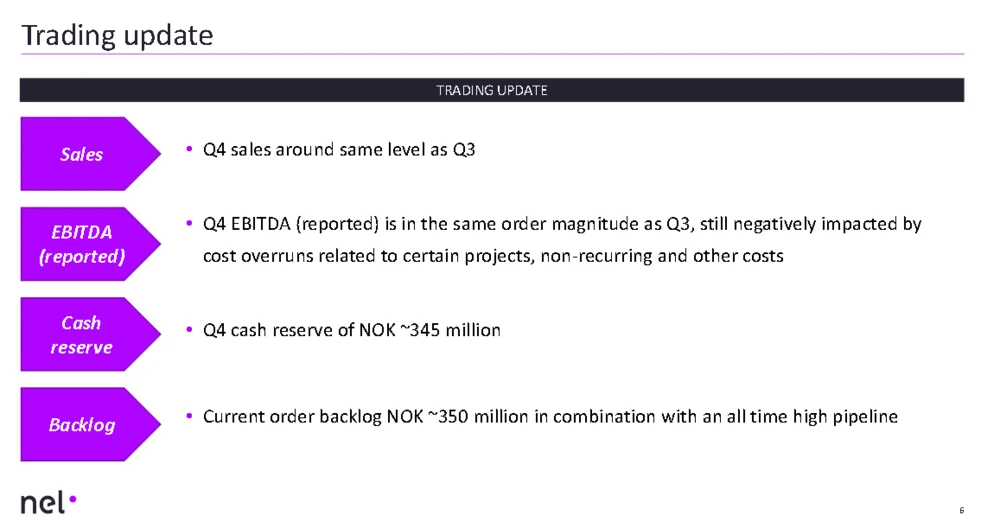
Task: Click the pink dot in the nel logo
Action: [x=73, y=496]
